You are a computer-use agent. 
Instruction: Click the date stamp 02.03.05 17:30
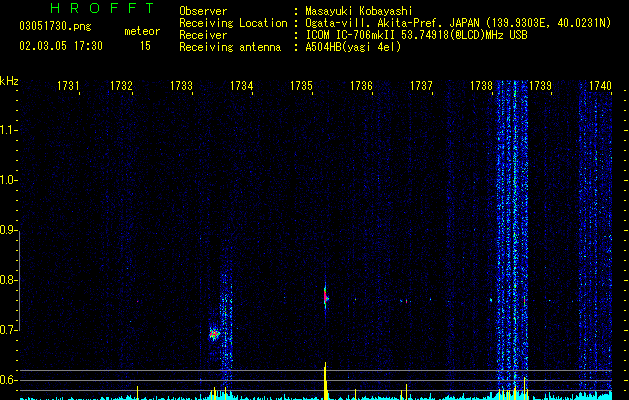61,46
